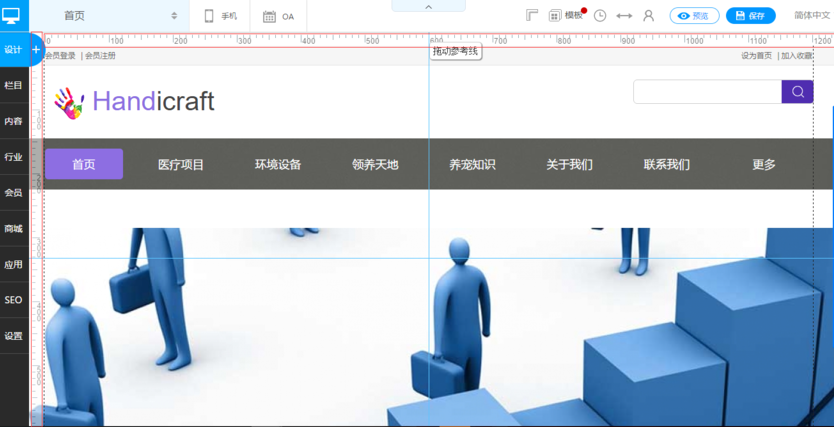Screen dimensions: 834x427
Task: Click the 设为首页 link
Action: [x=756, y=56]
